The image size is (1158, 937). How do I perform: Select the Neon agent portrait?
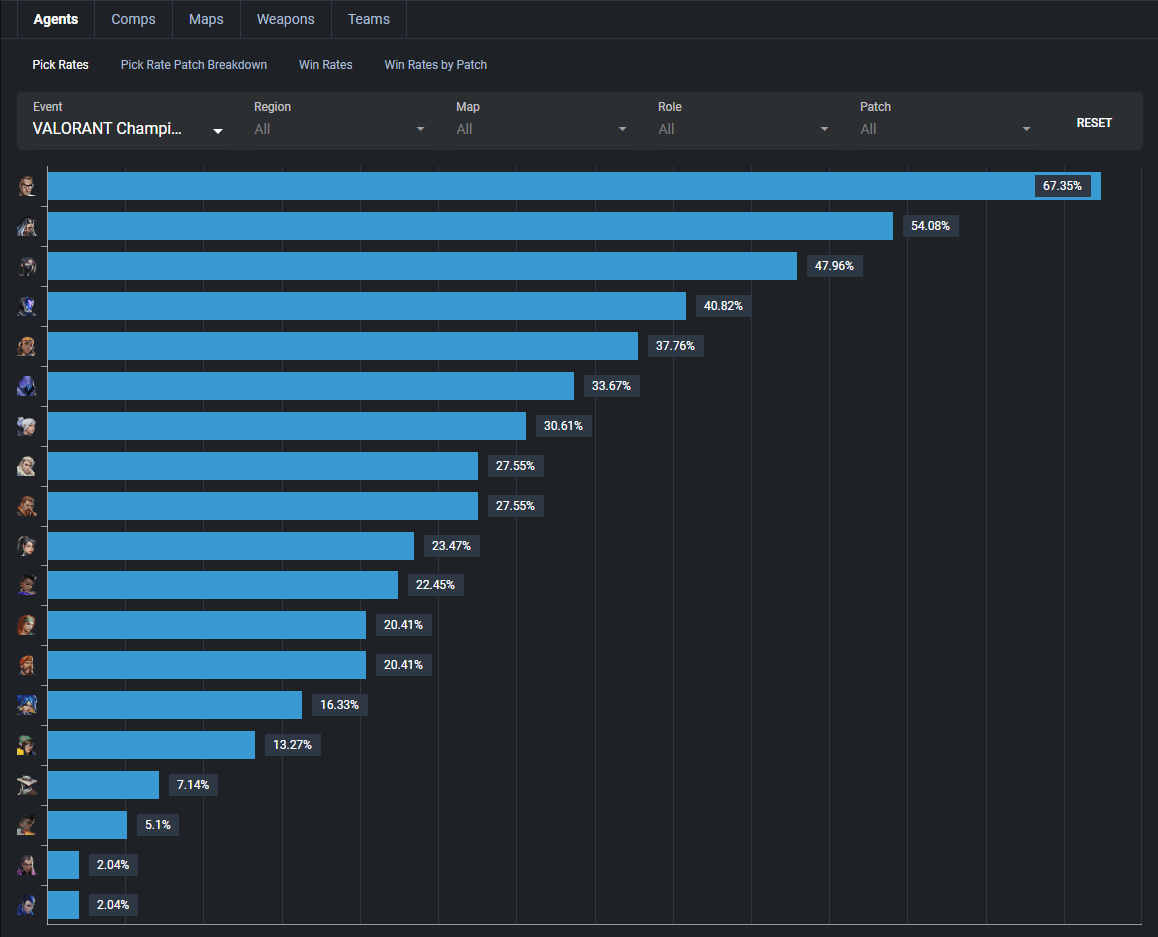27,704
